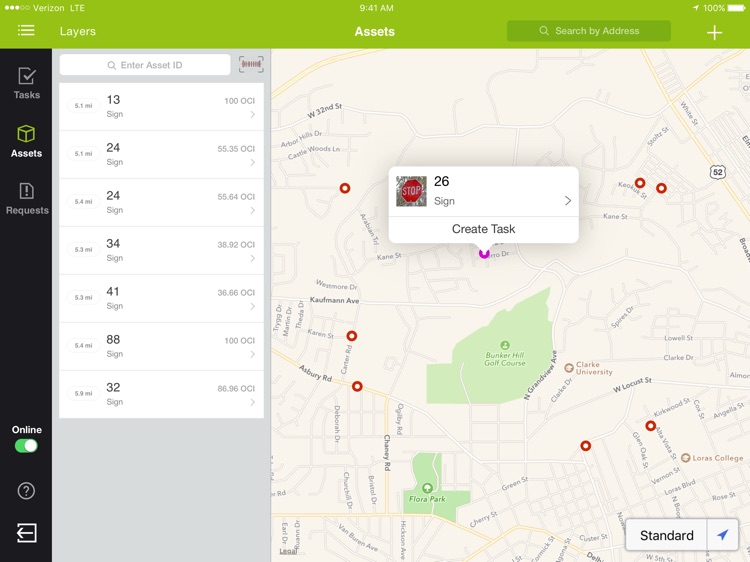750x562 pixels.
Task: Tap the current location arrow icon
Action: pos(723,535)
